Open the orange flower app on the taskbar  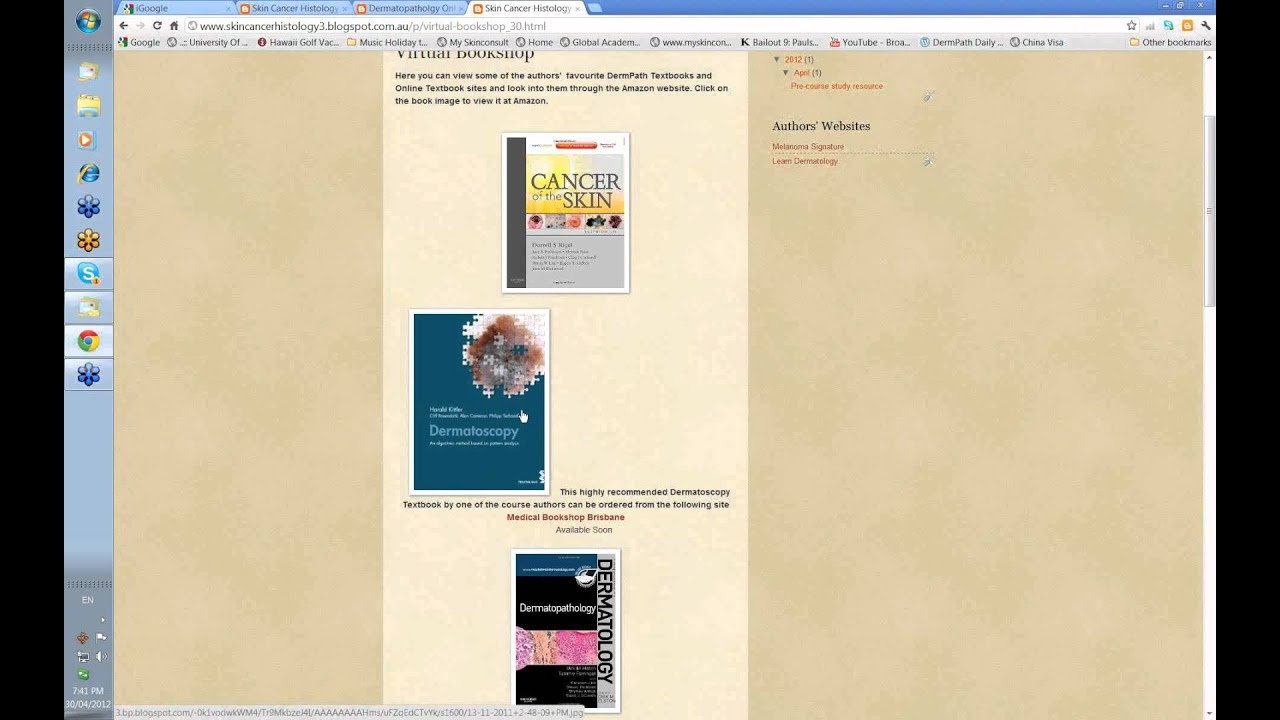[88, 240]
